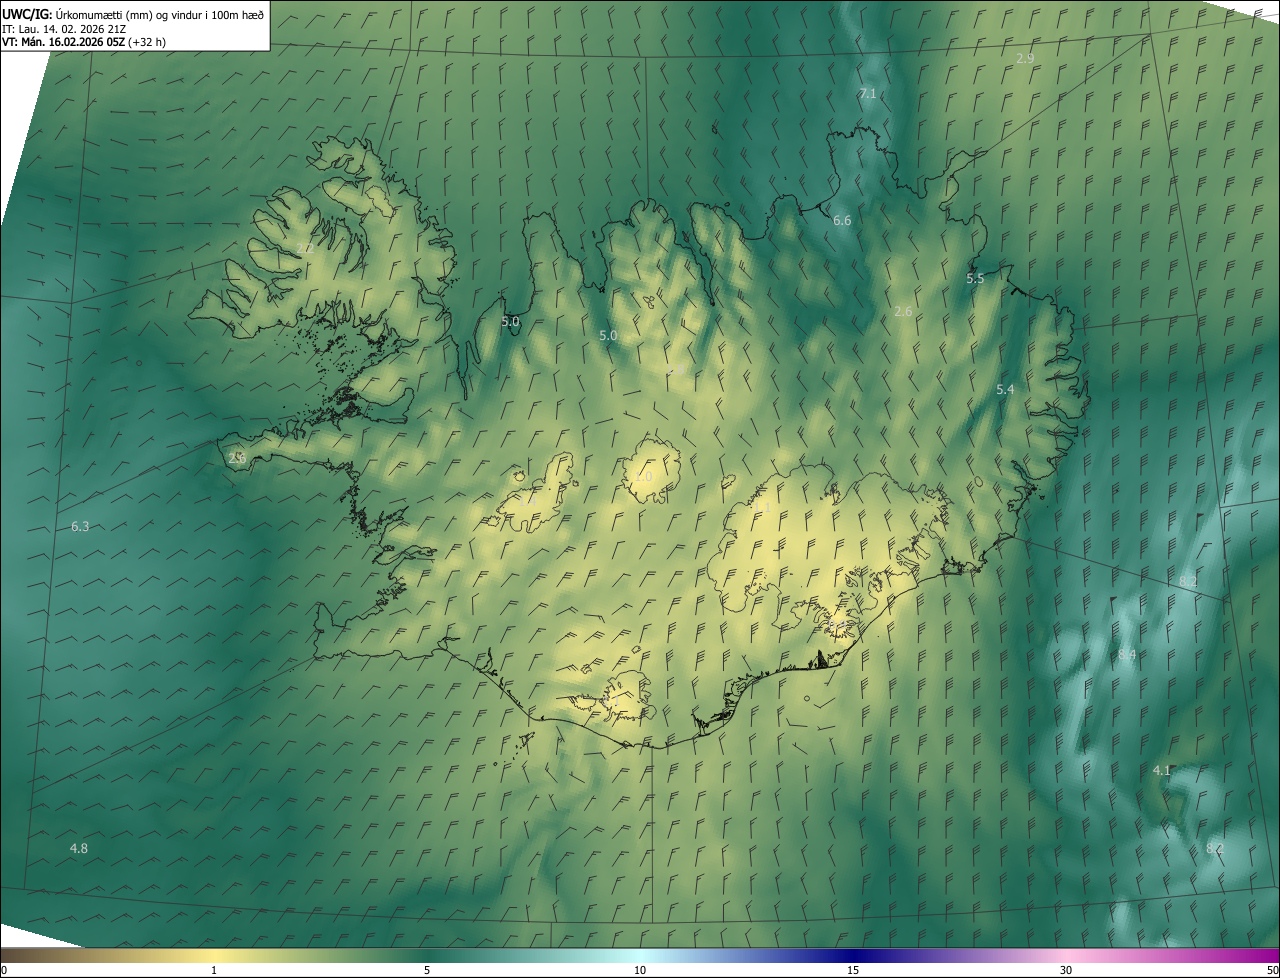
Task: Click the 'UWC/IG: Úrkomumætti (mm)' title line
Action: pyautogui.click(x=133, y=13)
